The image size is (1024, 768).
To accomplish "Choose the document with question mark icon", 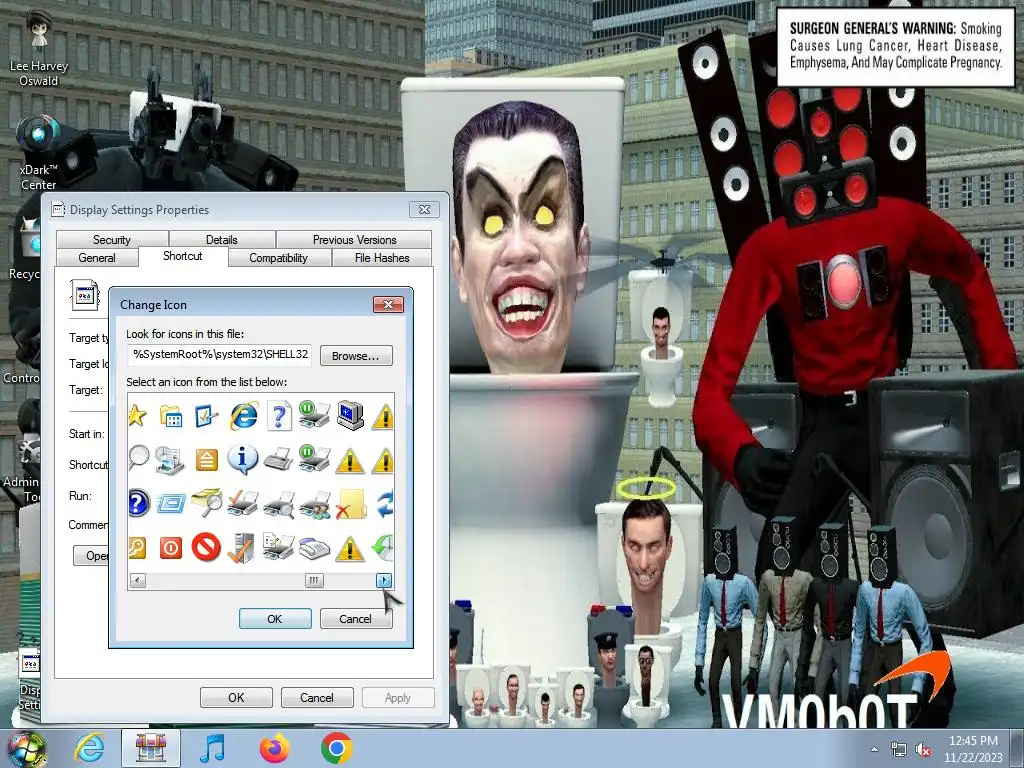I will 279,416.
